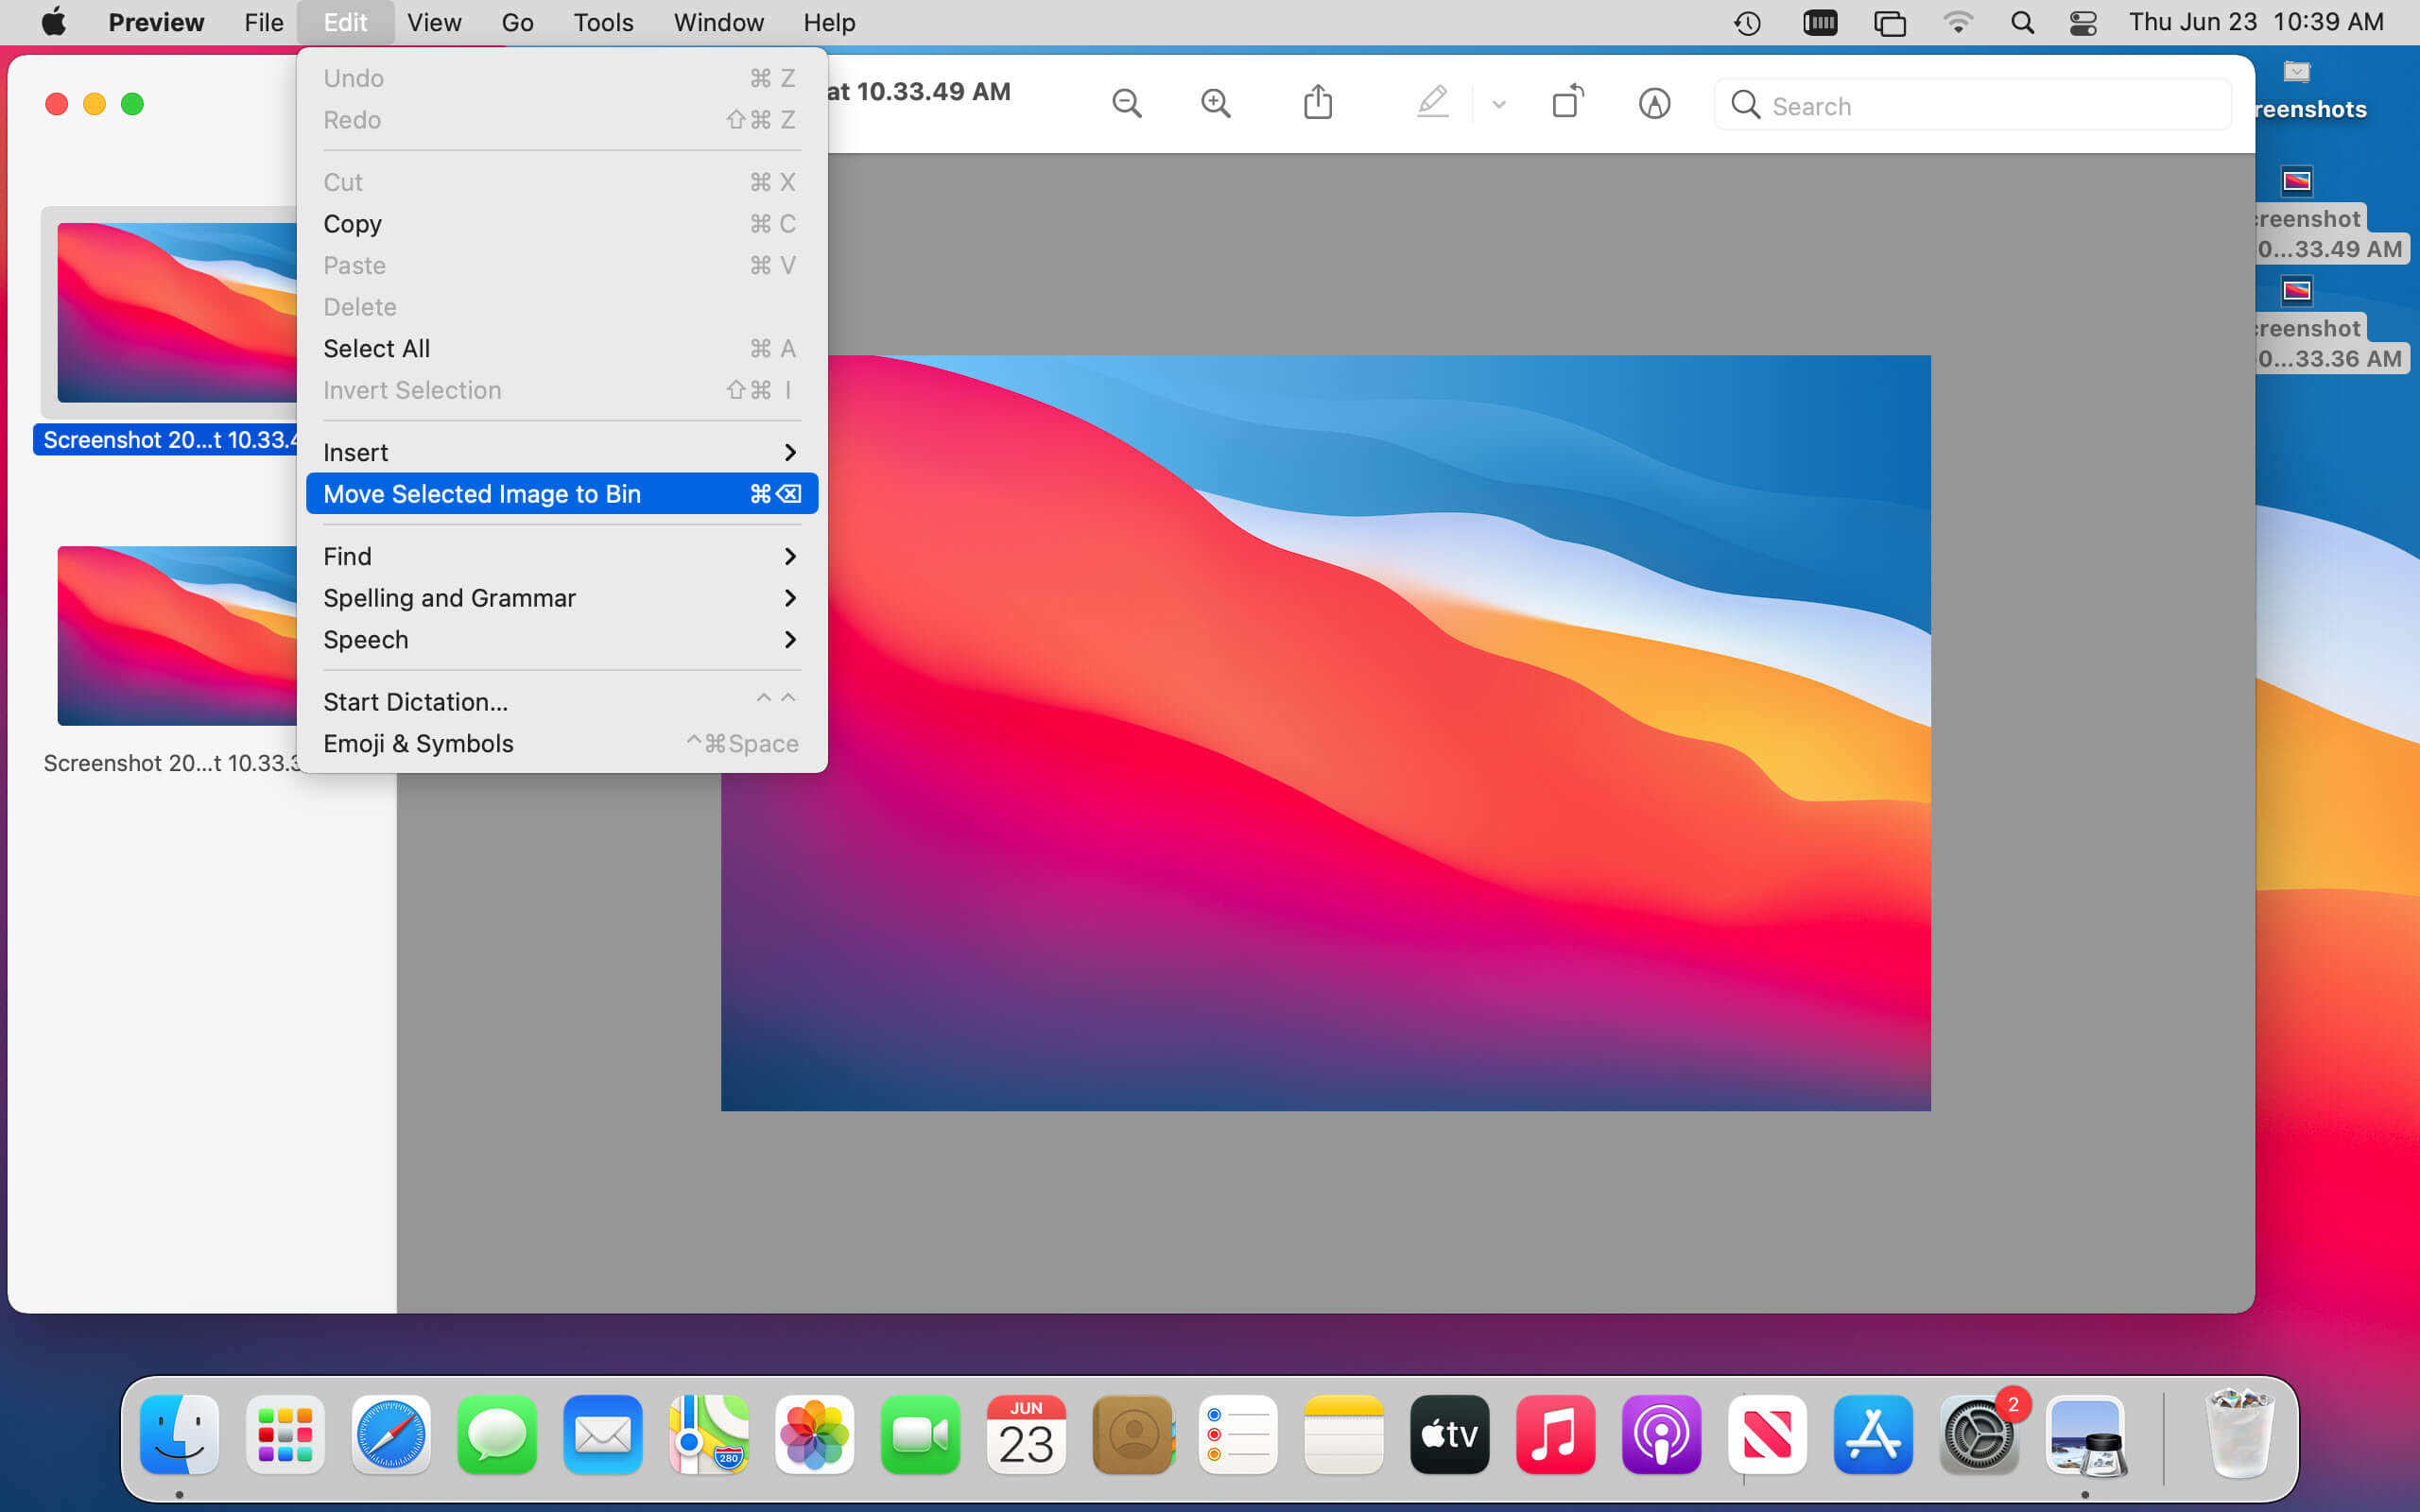The width and height of the screenshot is (2420, 1512).
Task: Click the date and time clock
Action: (2257, 22)
